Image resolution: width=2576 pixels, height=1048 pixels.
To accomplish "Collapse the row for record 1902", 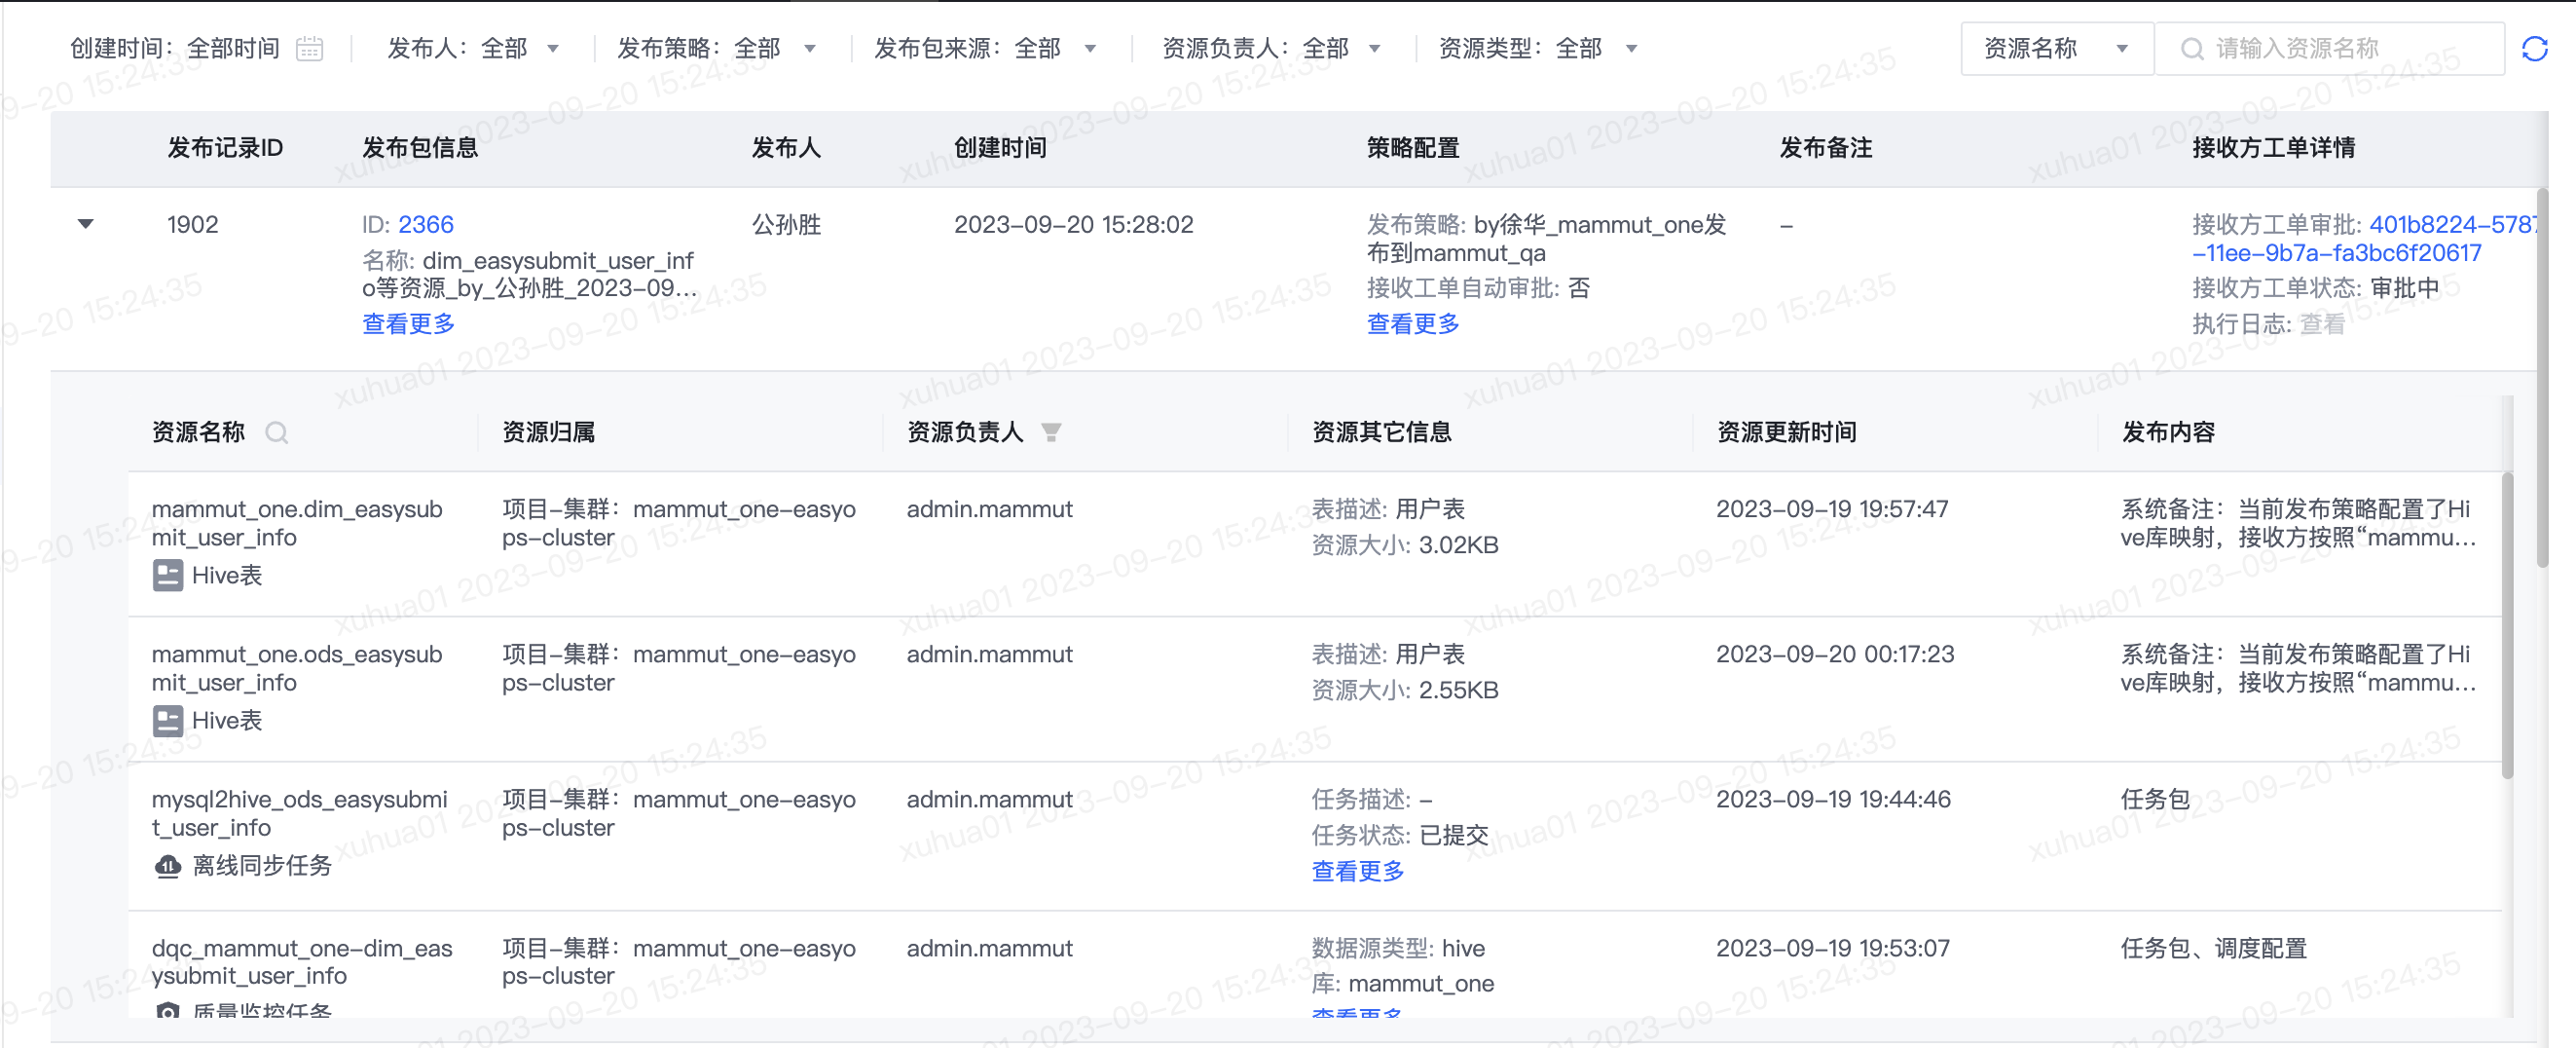I will tap(86, 224).
